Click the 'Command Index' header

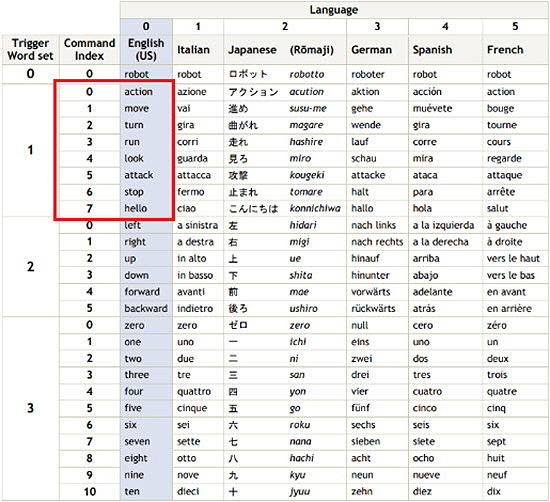[x=89, y=49]
